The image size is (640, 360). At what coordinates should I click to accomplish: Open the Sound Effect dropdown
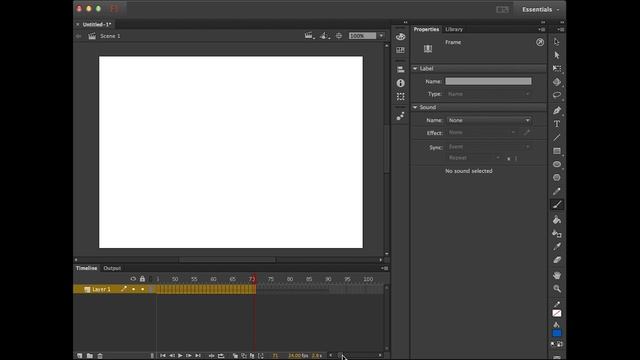click(x=482, y=133)
